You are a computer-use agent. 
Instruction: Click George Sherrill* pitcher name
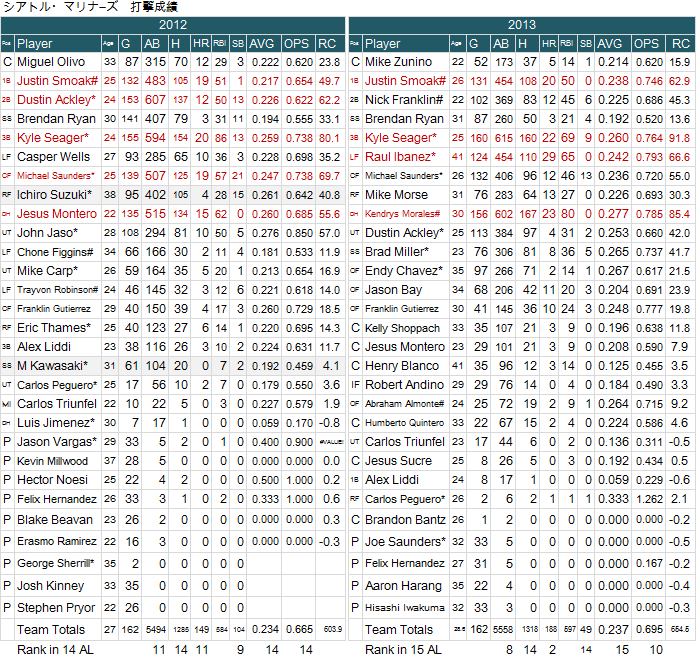(x=55, y=563)
